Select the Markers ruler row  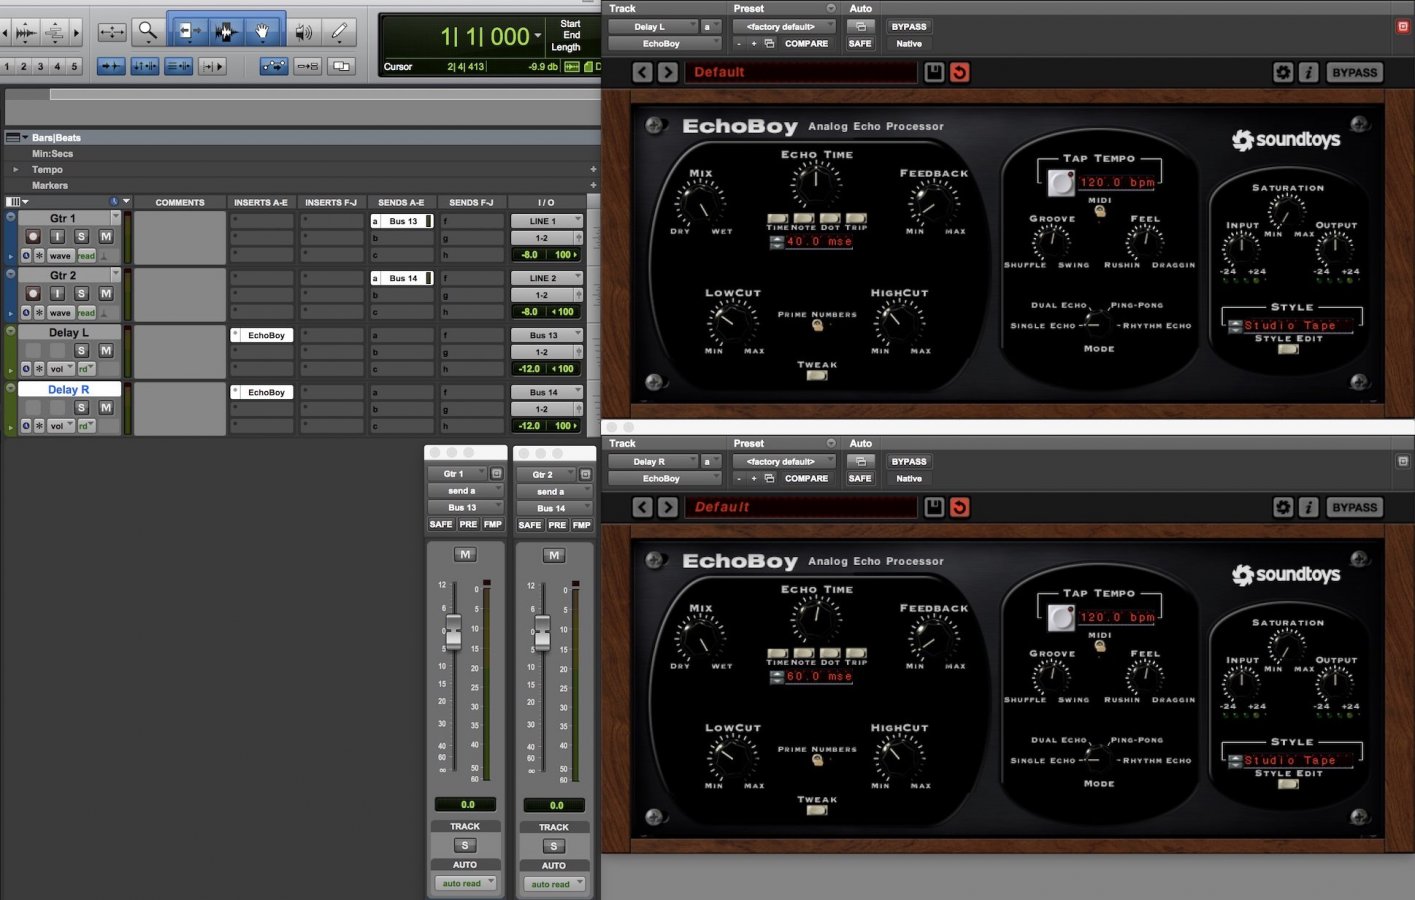point(50,185)
